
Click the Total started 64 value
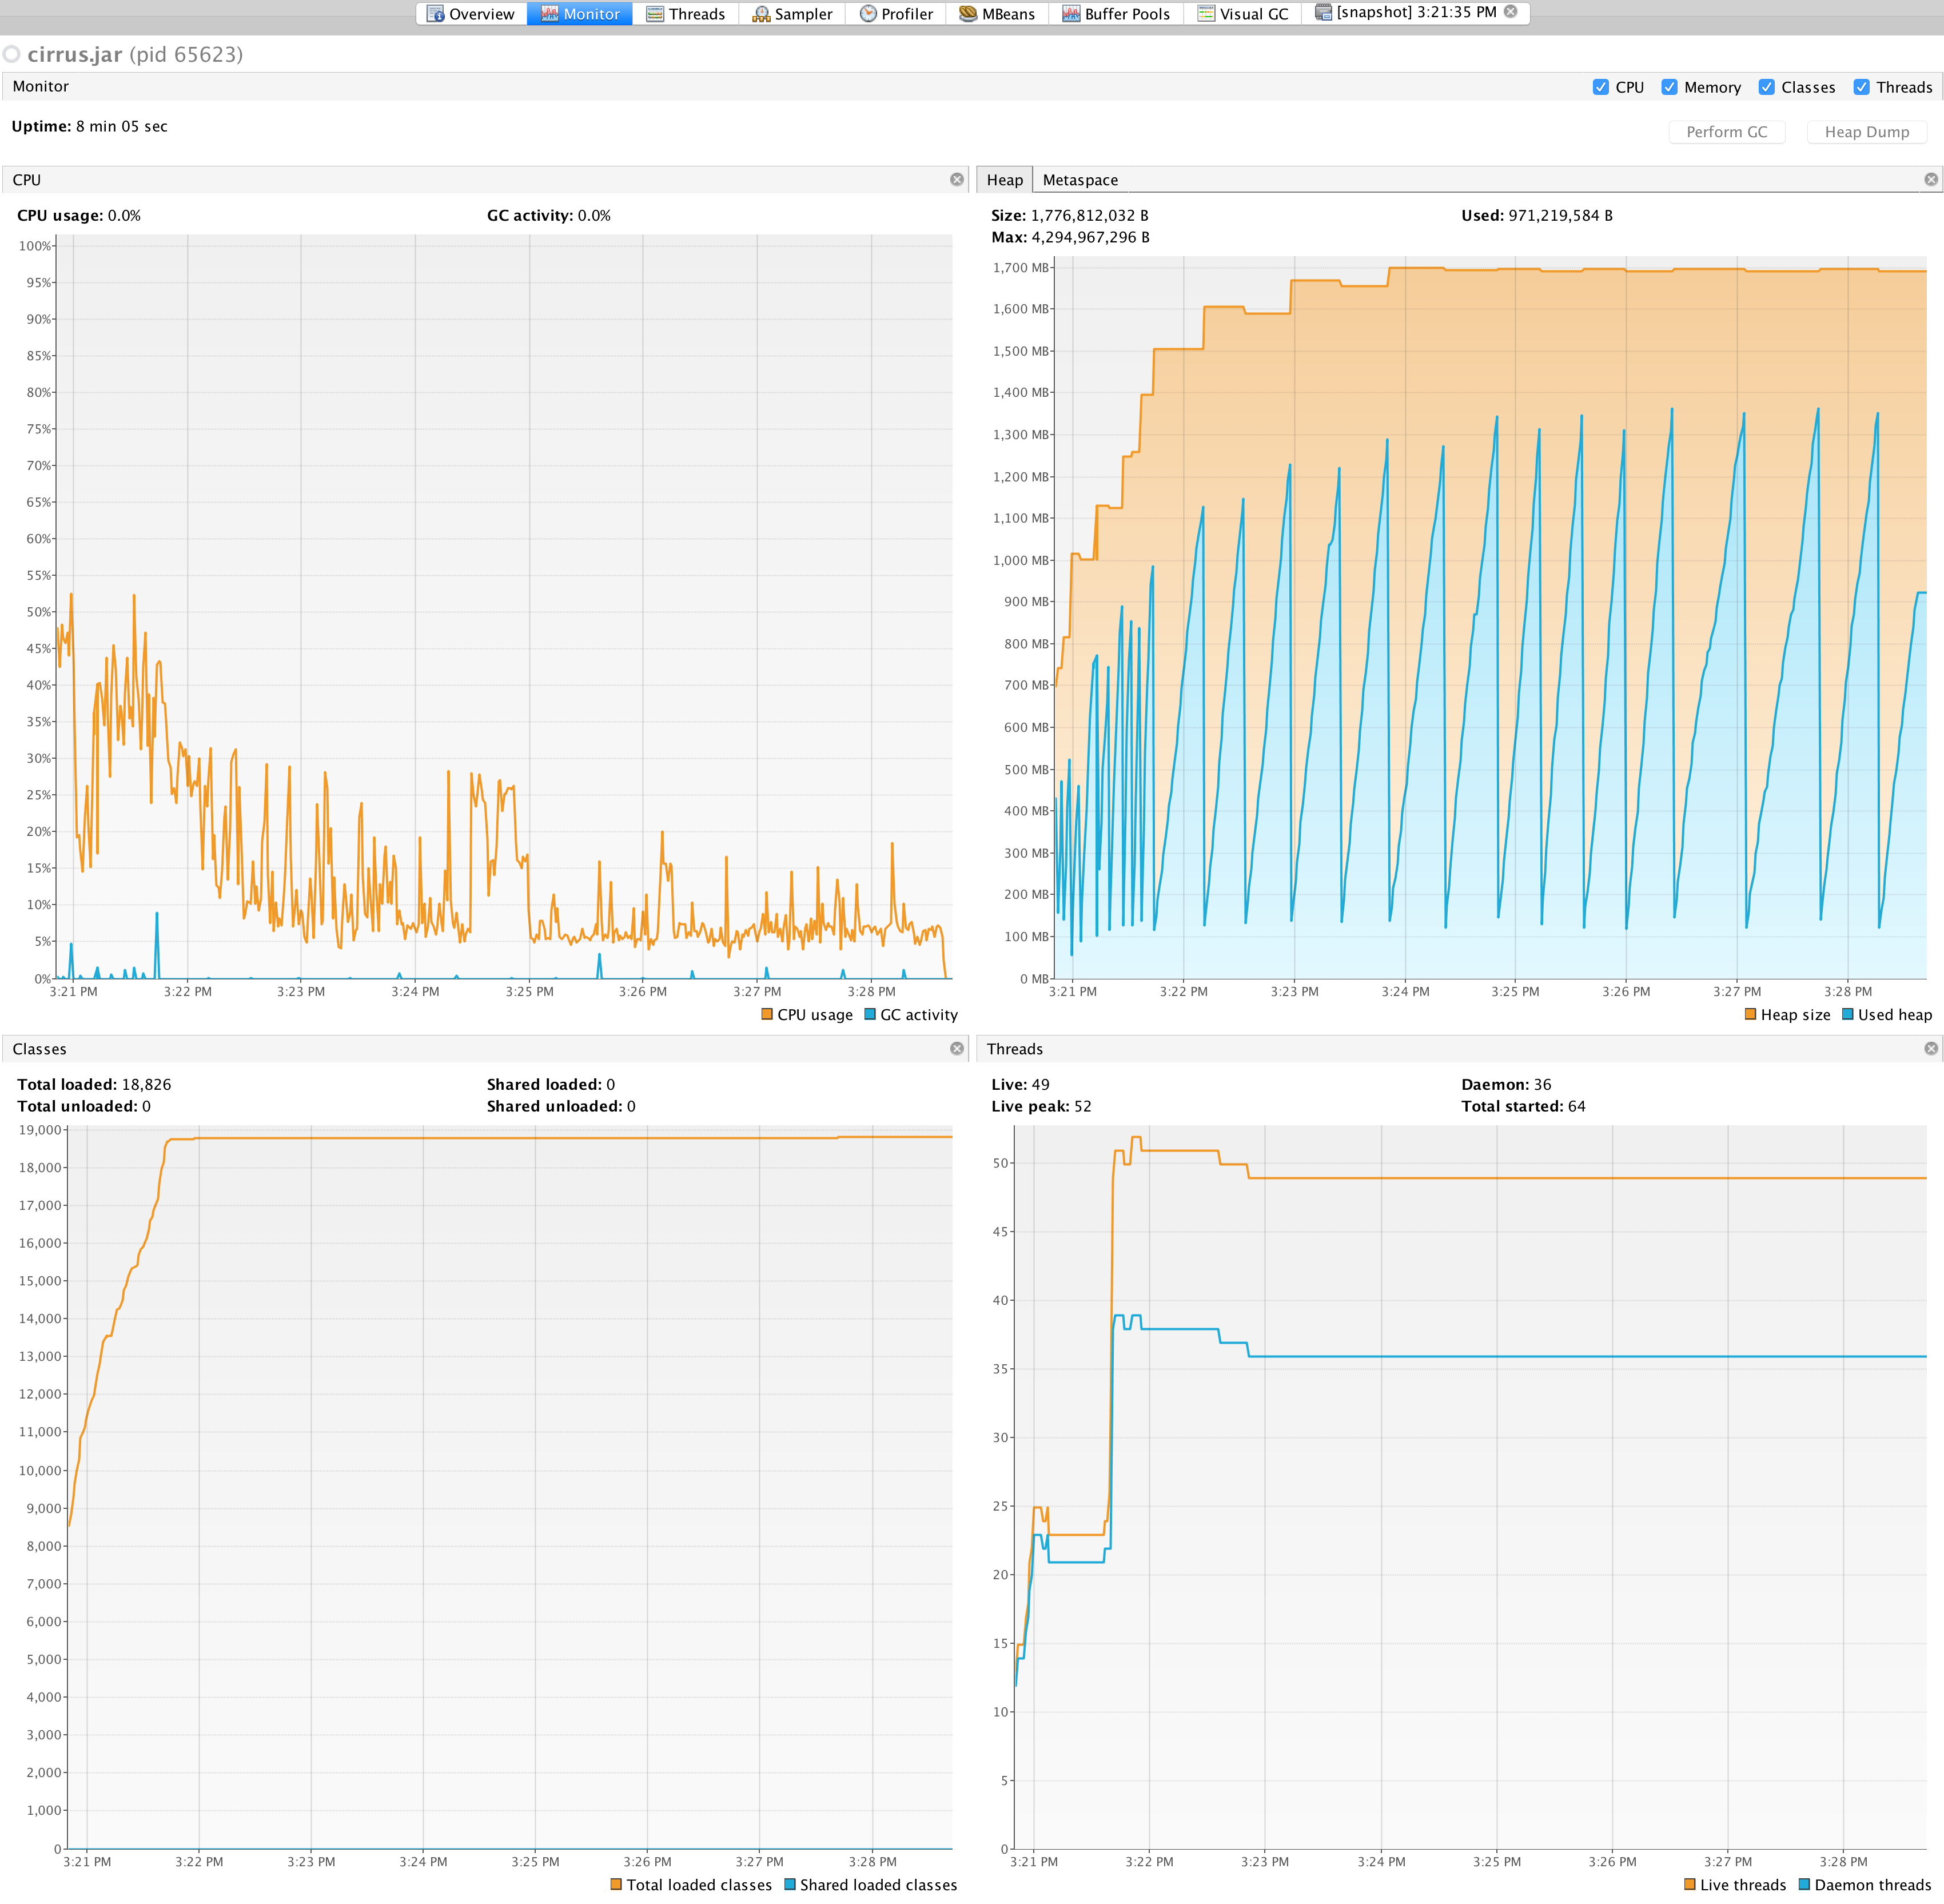pos(1576,1106)
